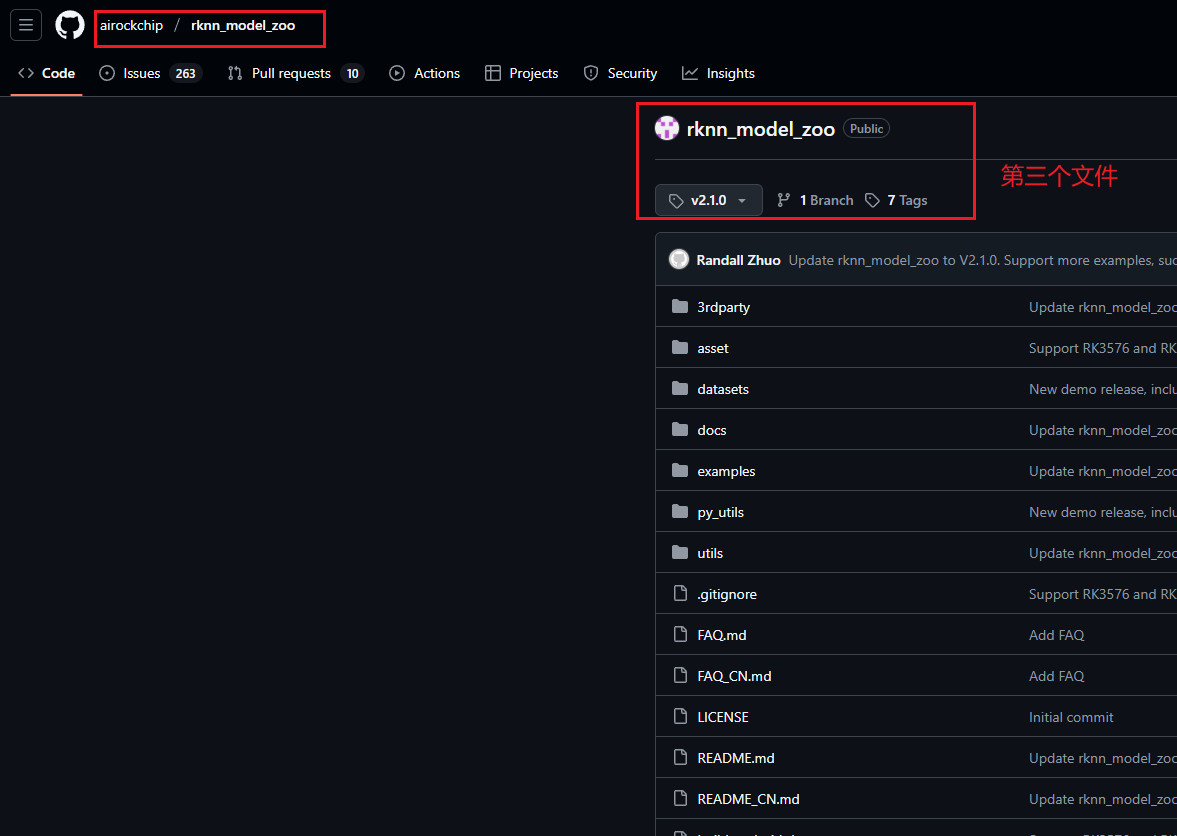1177x836 pixels.
Task: Click the py_utils folder icon
Action: [x=680, y=511]
